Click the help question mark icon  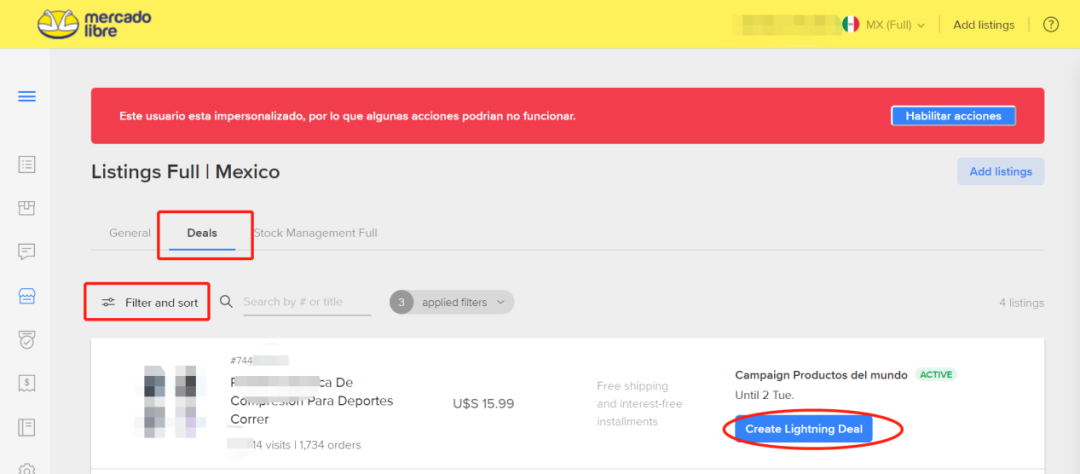(x=1050, y=25)
